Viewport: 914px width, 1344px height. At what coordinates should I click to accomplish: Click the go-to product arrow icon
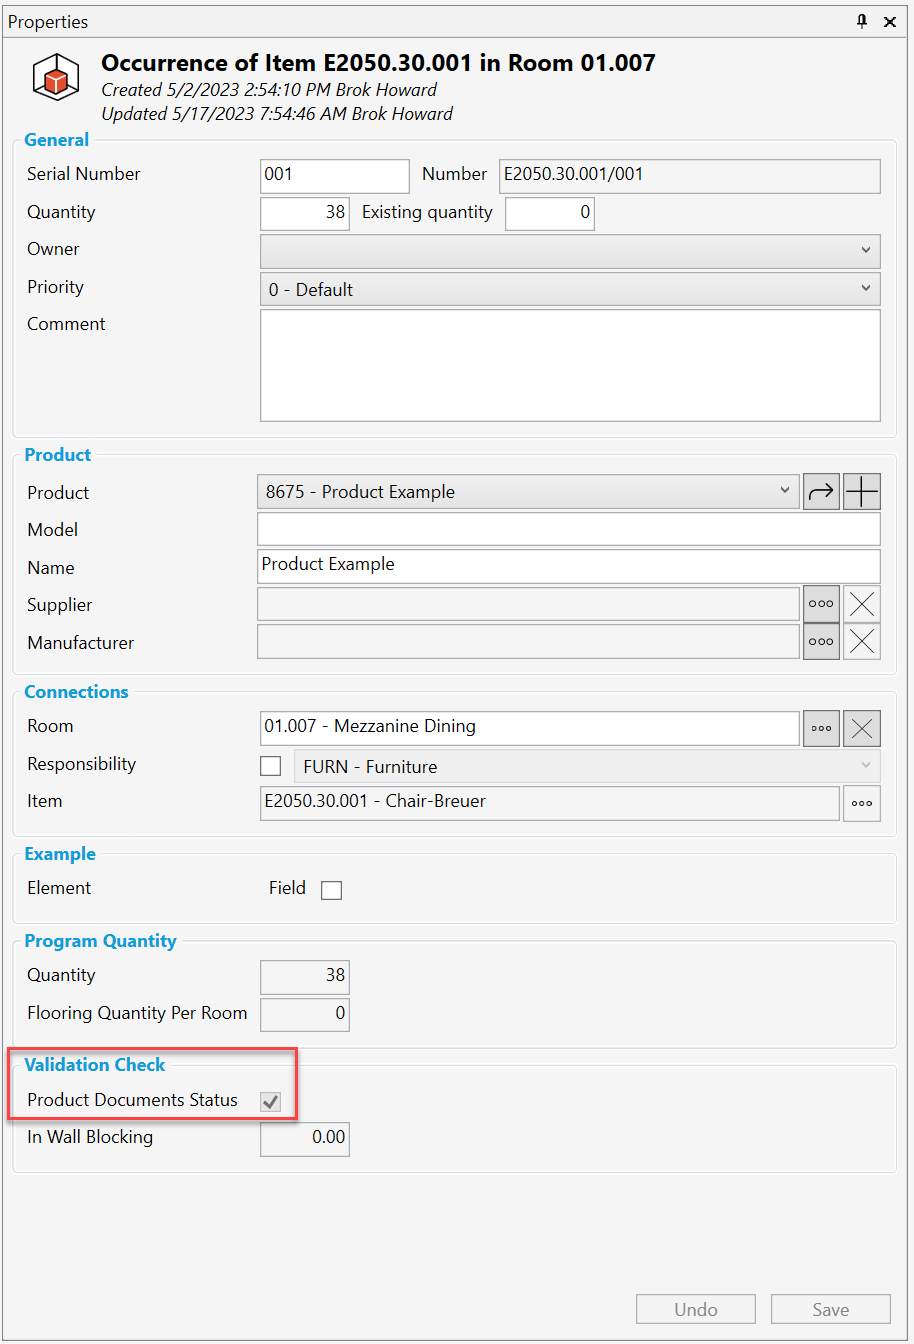[821, 492]
